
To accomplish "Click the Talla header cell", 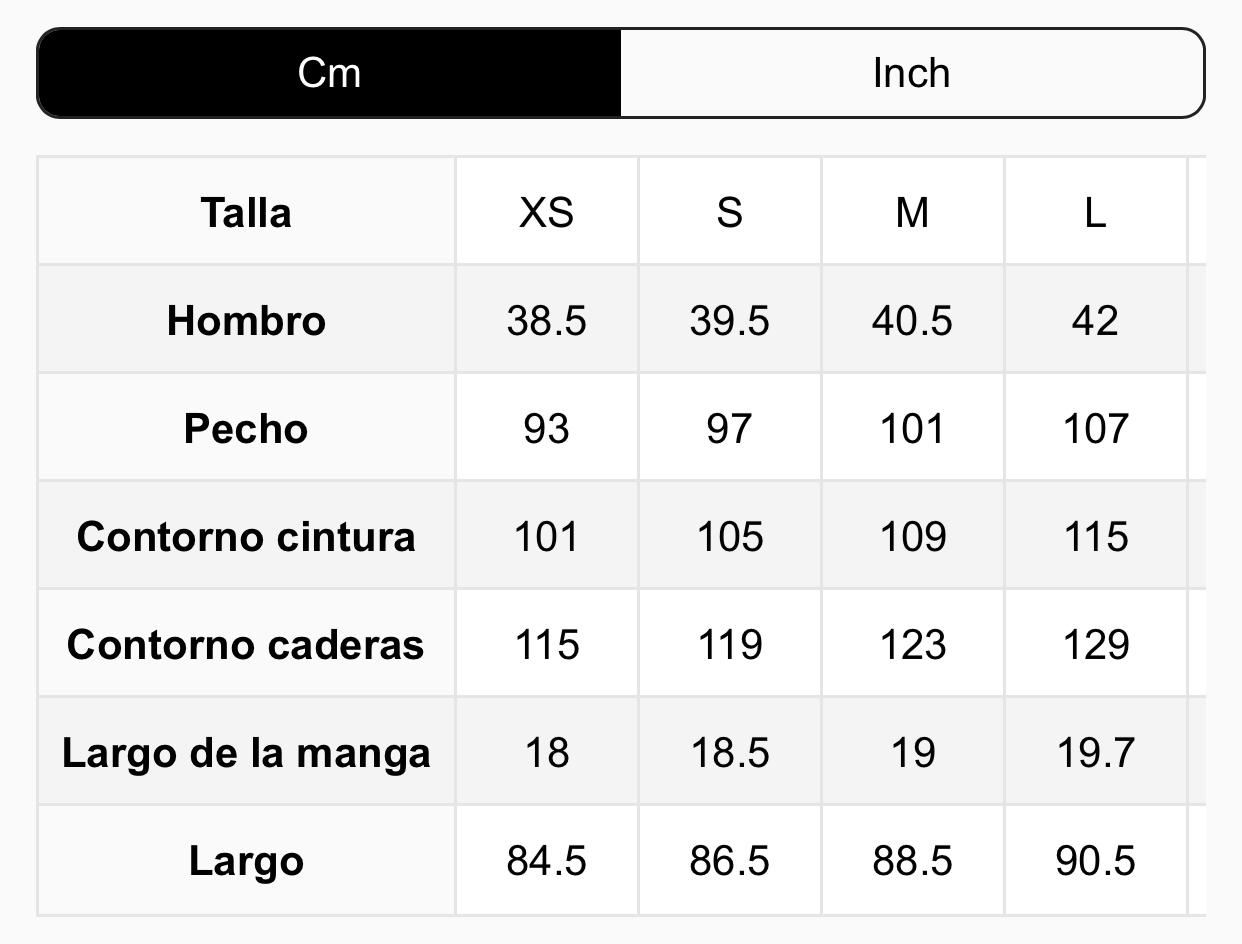I will (246, 212).
